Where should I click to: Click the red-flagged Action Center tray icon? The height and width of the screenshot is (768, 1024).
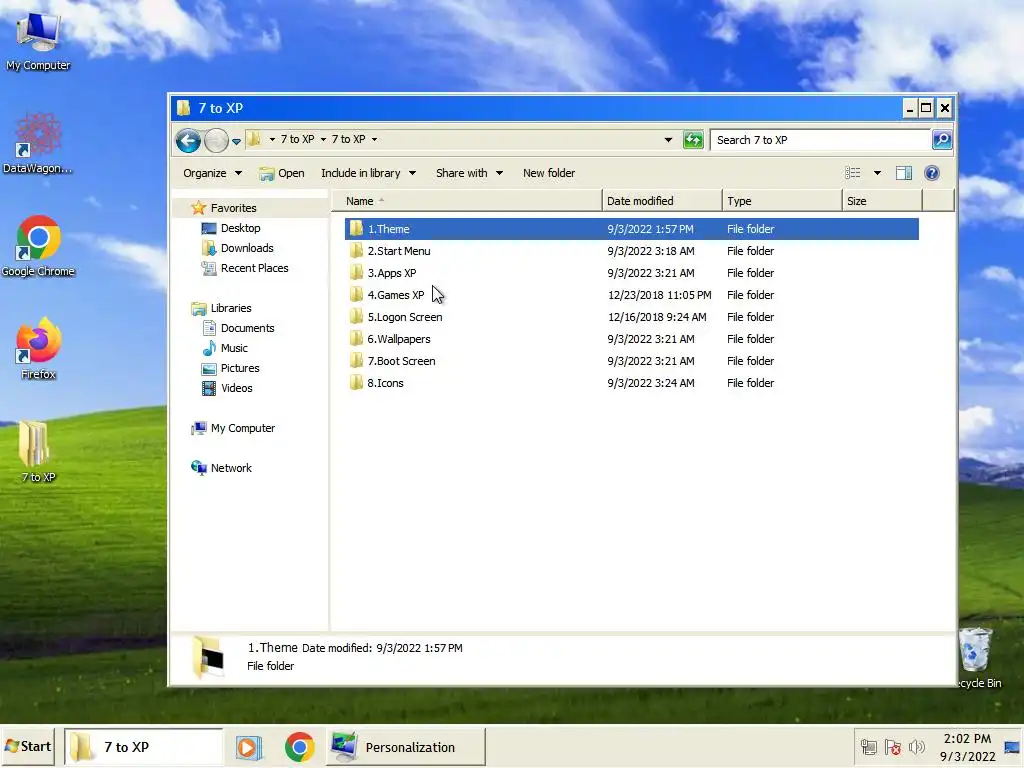(x=893, y=747)
